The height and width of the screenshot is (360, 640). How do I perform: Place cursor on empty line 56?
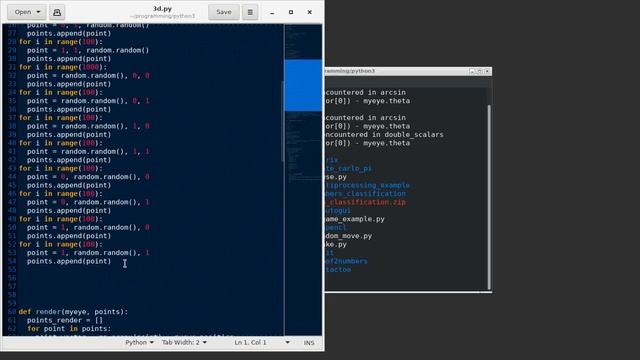pos(150,278)
